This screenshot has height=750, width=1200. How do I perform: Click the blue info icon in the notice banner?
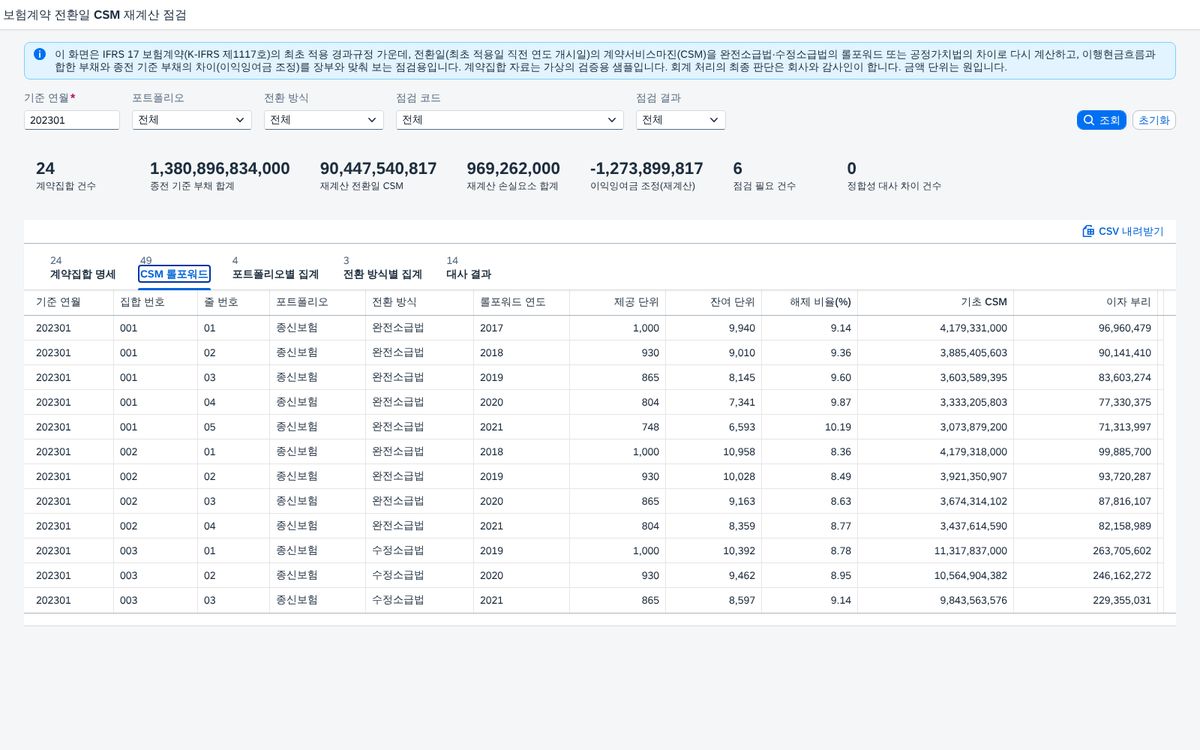39,54
